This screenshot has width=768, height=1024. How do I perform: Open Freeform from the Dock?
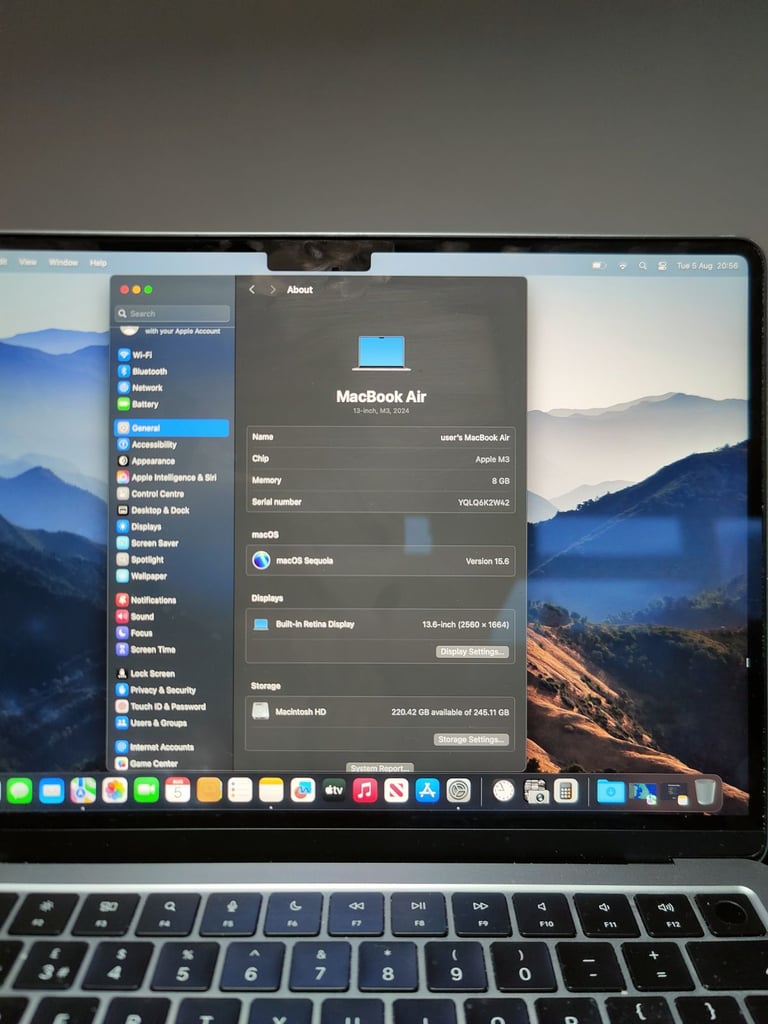point(302,790)
